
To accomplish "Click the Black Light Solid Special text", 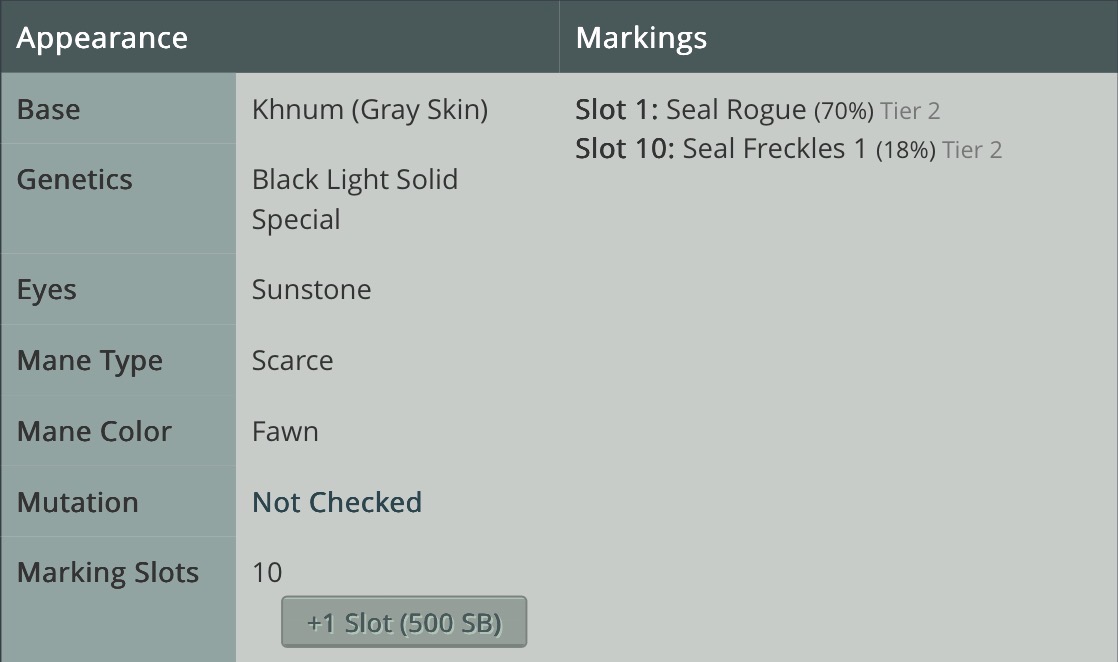I will [354, 199].
